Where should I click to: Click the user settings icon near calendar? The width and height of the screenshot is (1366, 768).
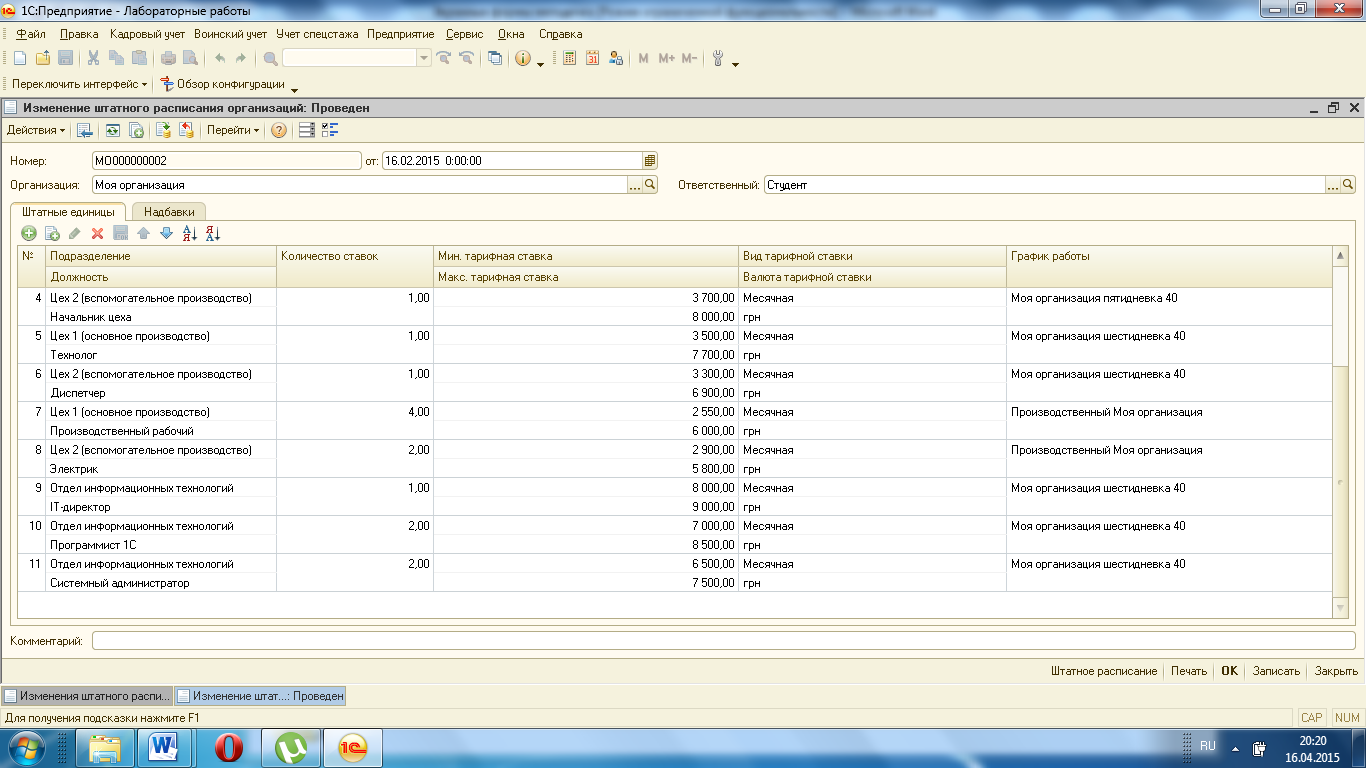(616, 58)
